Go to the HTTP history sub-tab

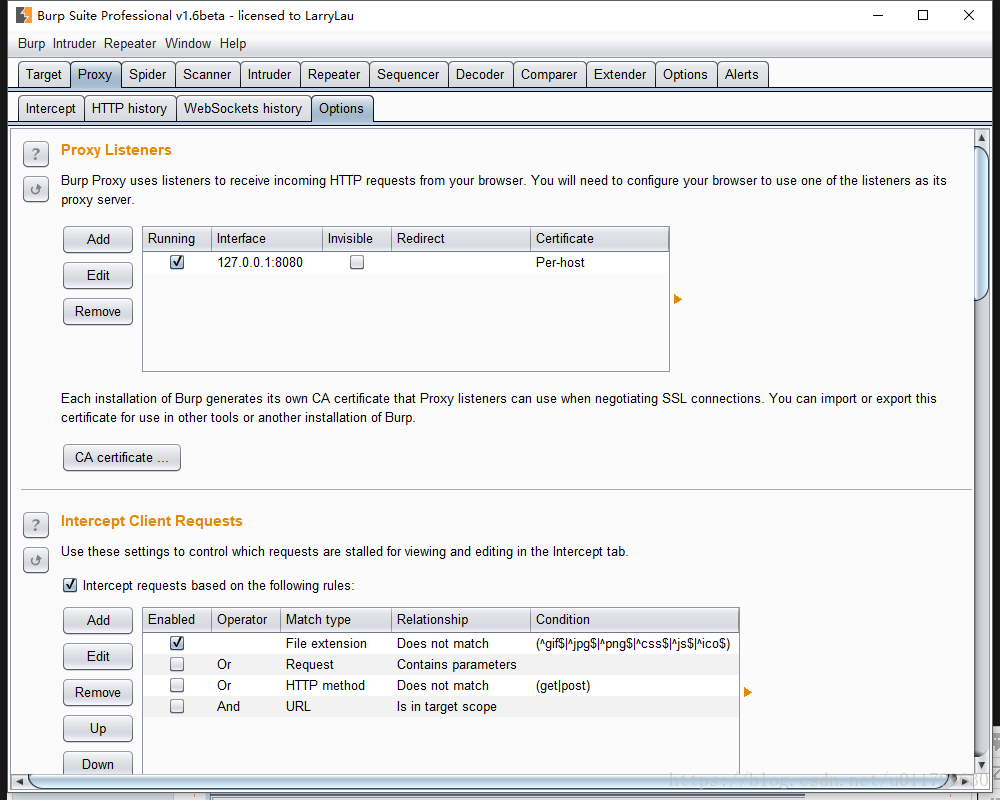129,108
